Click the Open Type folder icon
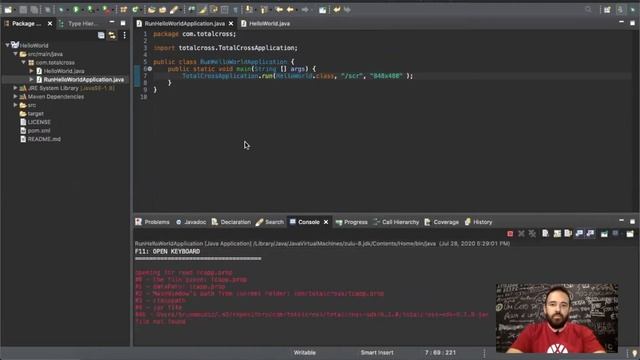Viewport: 640px width, 360px height. [x=151, y=9]
